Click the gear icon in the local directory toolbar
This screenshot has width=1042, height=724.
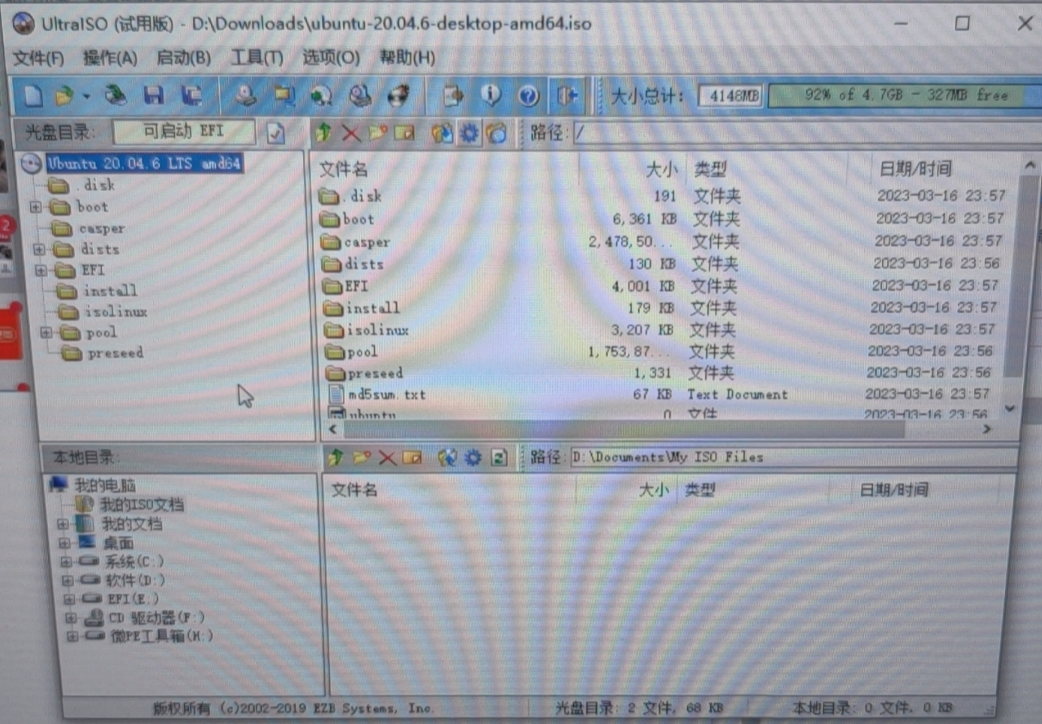[472, 457]
